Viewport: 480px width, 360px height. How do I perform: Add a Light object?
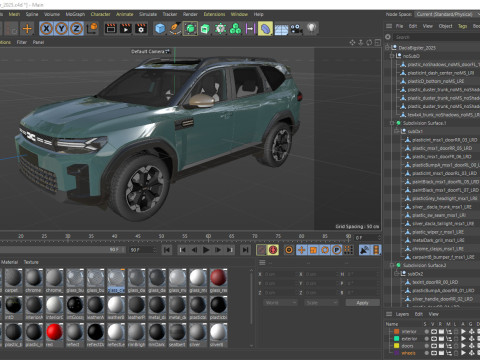311,28
